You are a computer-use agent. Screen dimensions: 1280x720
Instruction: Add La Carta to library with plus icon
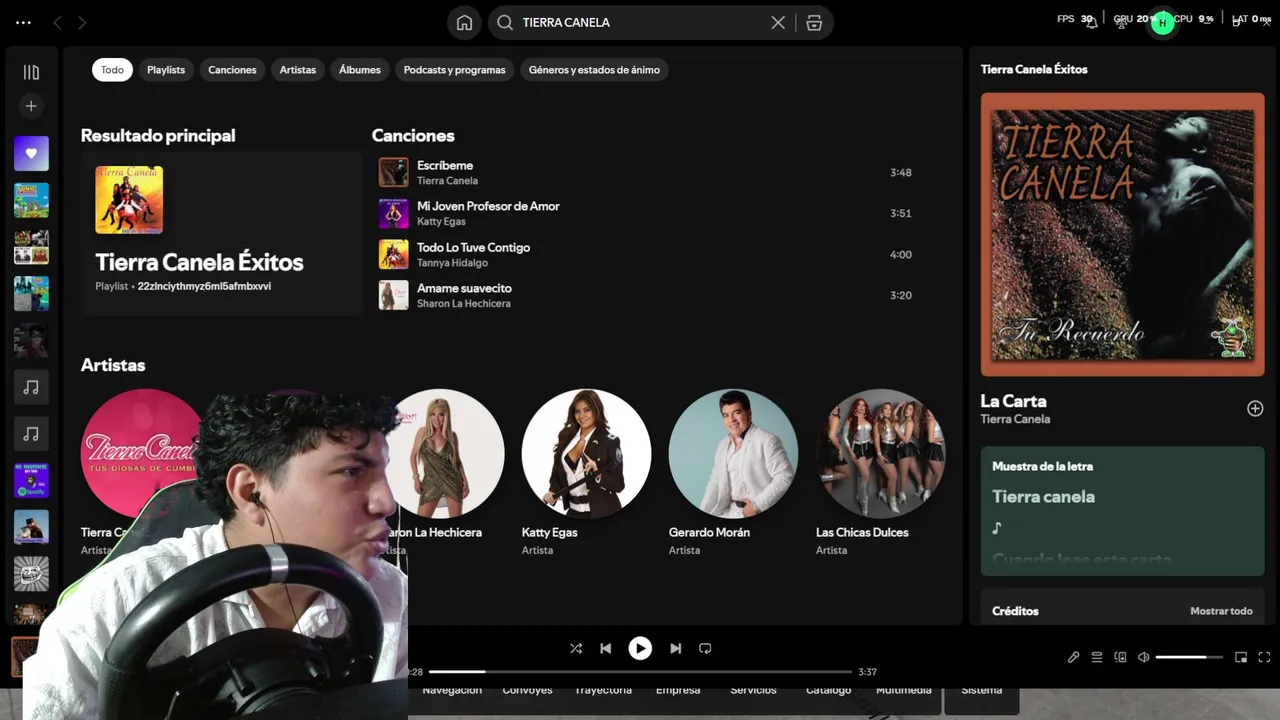[1255, 408]
